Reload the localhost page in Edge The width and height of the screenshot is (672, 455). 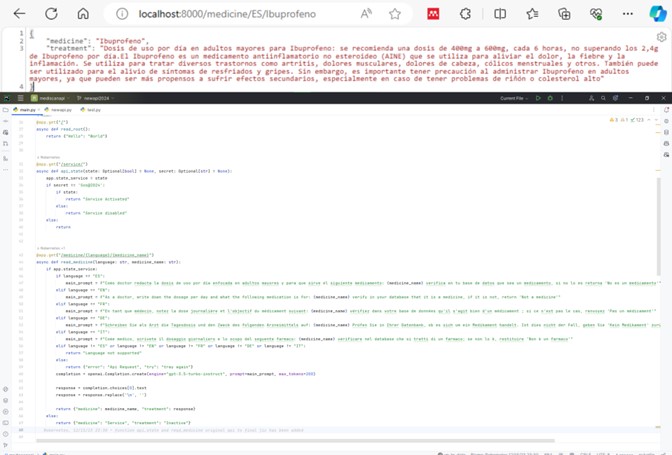[51, 14]
